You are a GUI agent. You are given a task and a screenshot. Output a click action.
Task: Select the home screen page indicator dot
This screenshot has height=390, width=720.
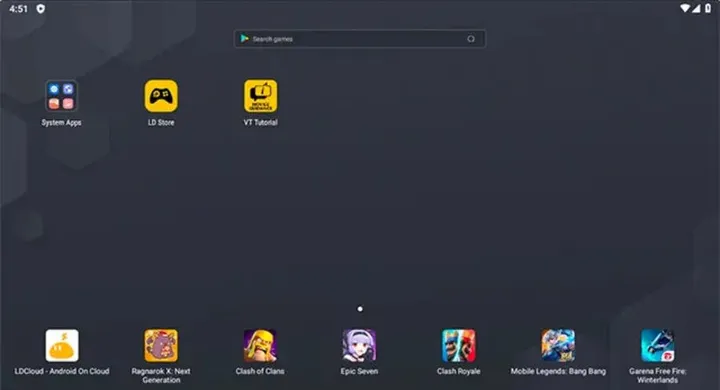click(360, 309)
